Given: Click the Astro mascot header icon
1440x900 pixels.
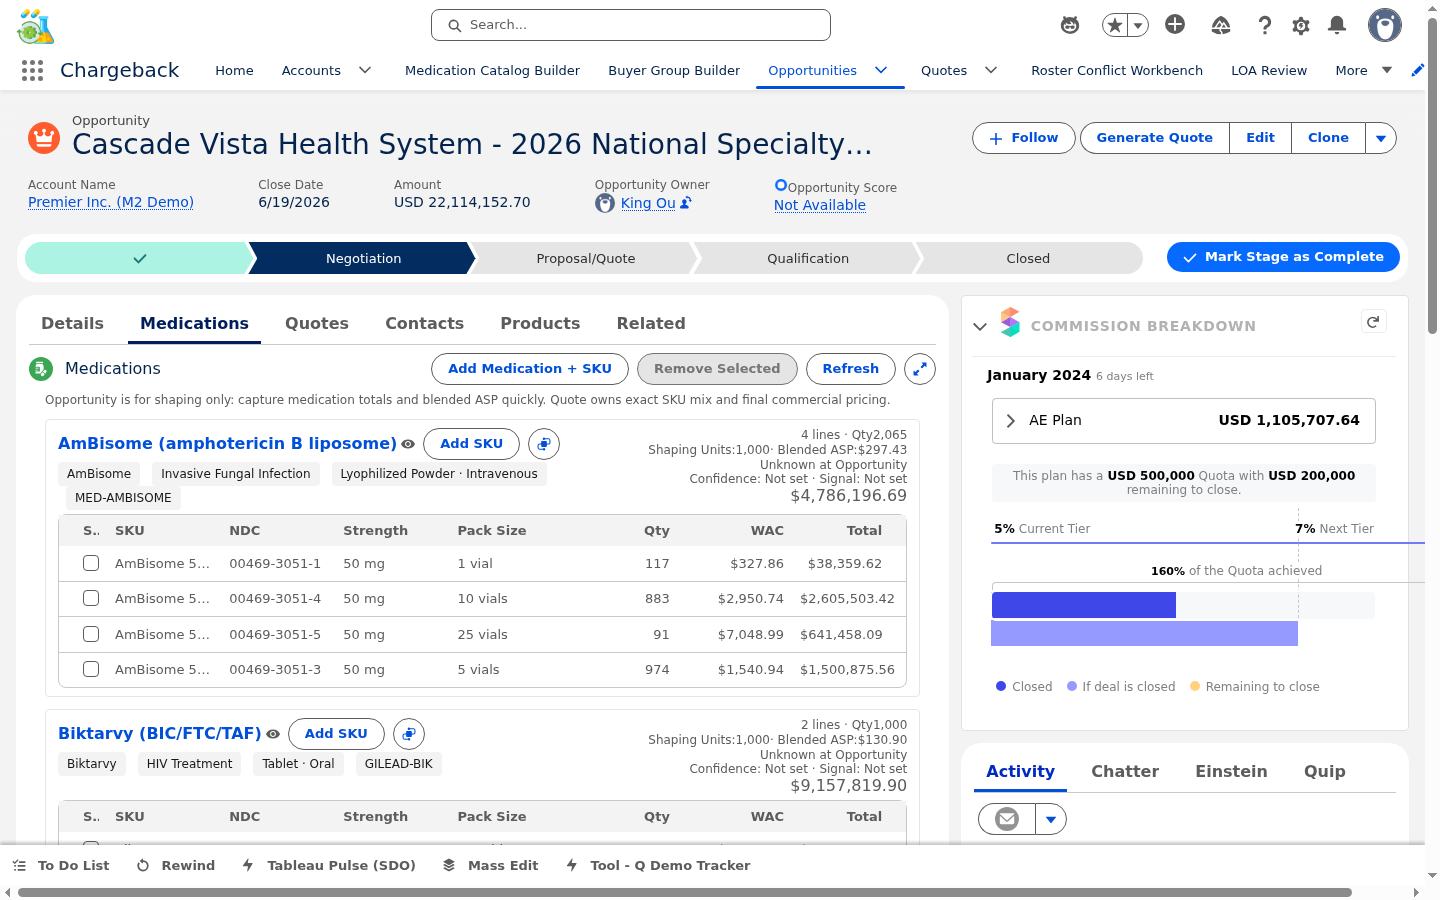Looking at the screenshot, I should pyautogui.click(x=1070, y=25).
